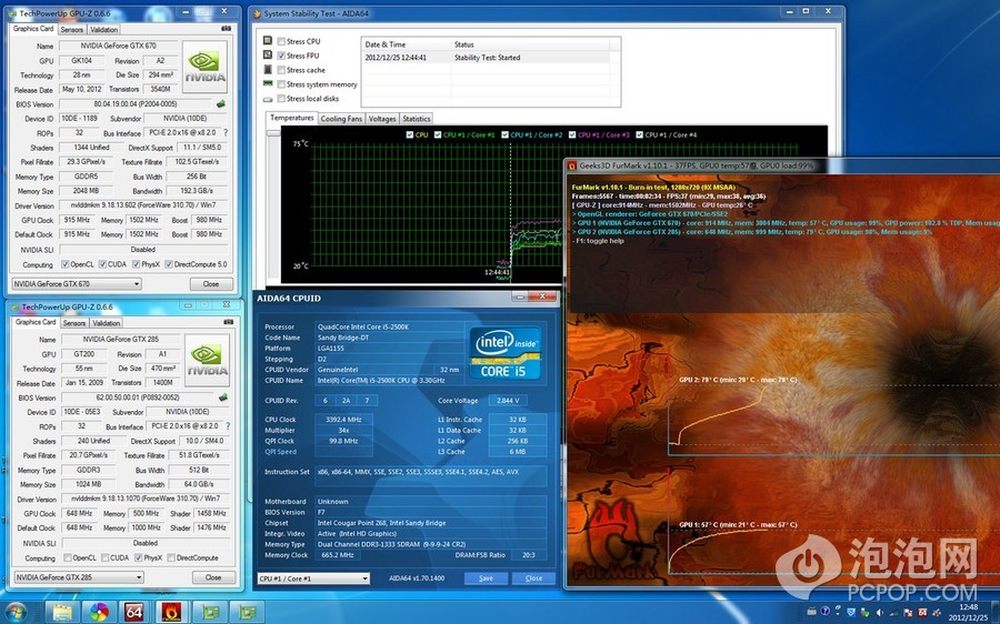Toggle the yellow CPU graph checkbox
1000x624 pixels.
click(x=409, y=135)
